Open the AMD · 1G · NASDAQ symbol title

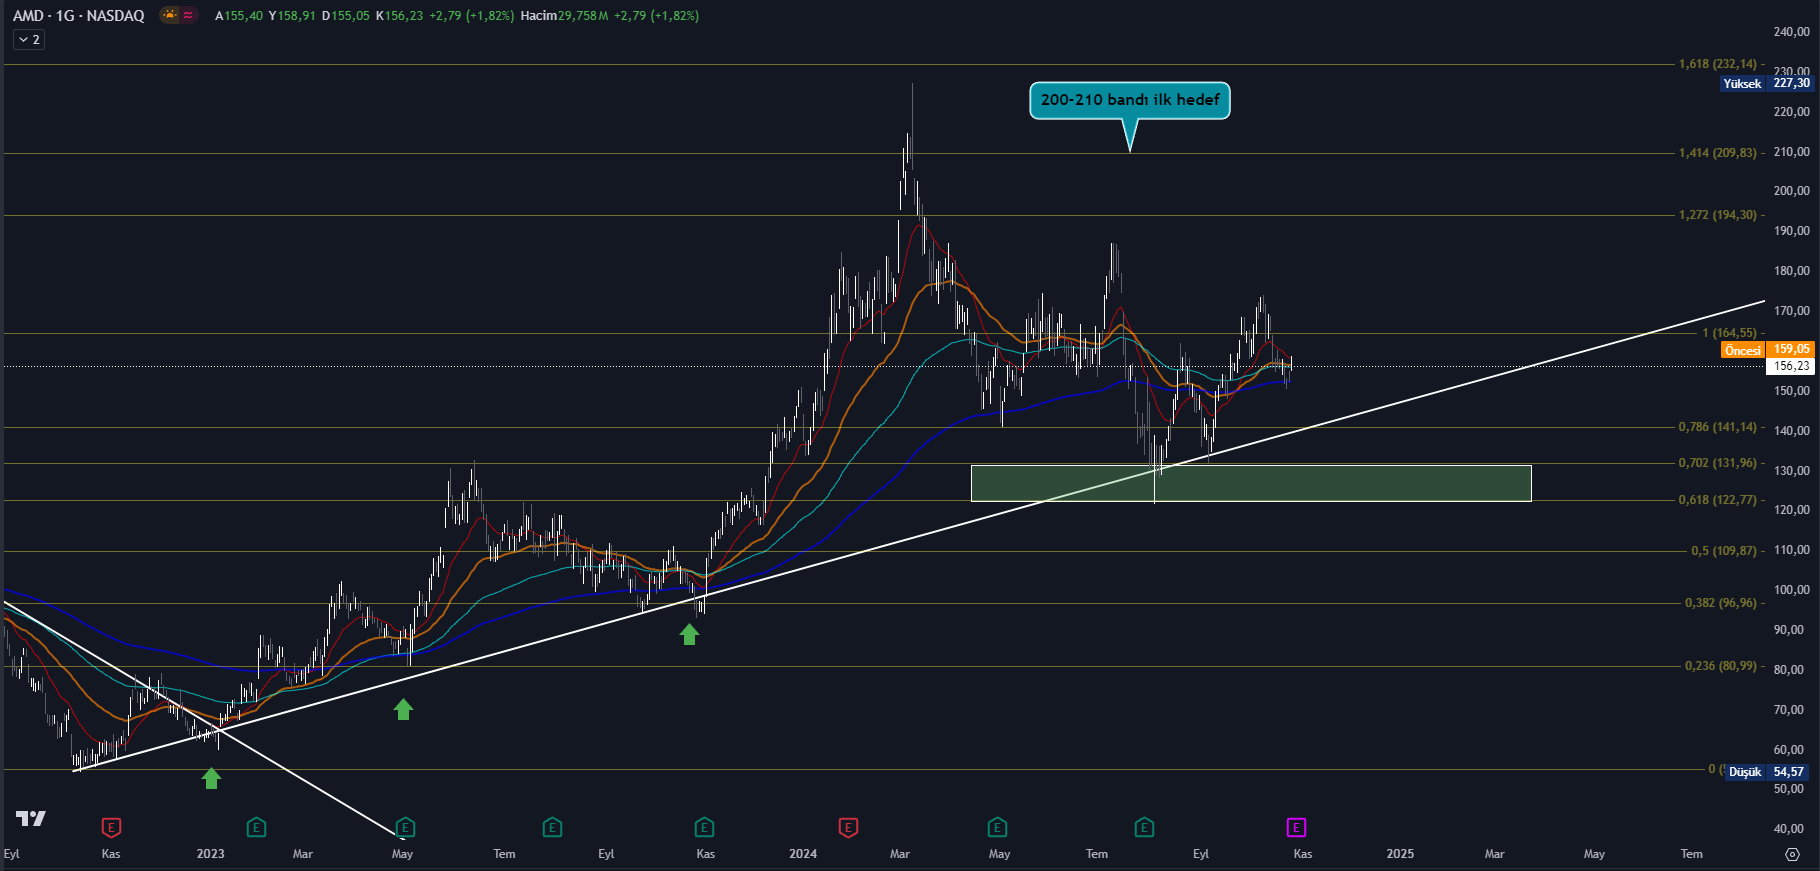click(x=79, y=15)
